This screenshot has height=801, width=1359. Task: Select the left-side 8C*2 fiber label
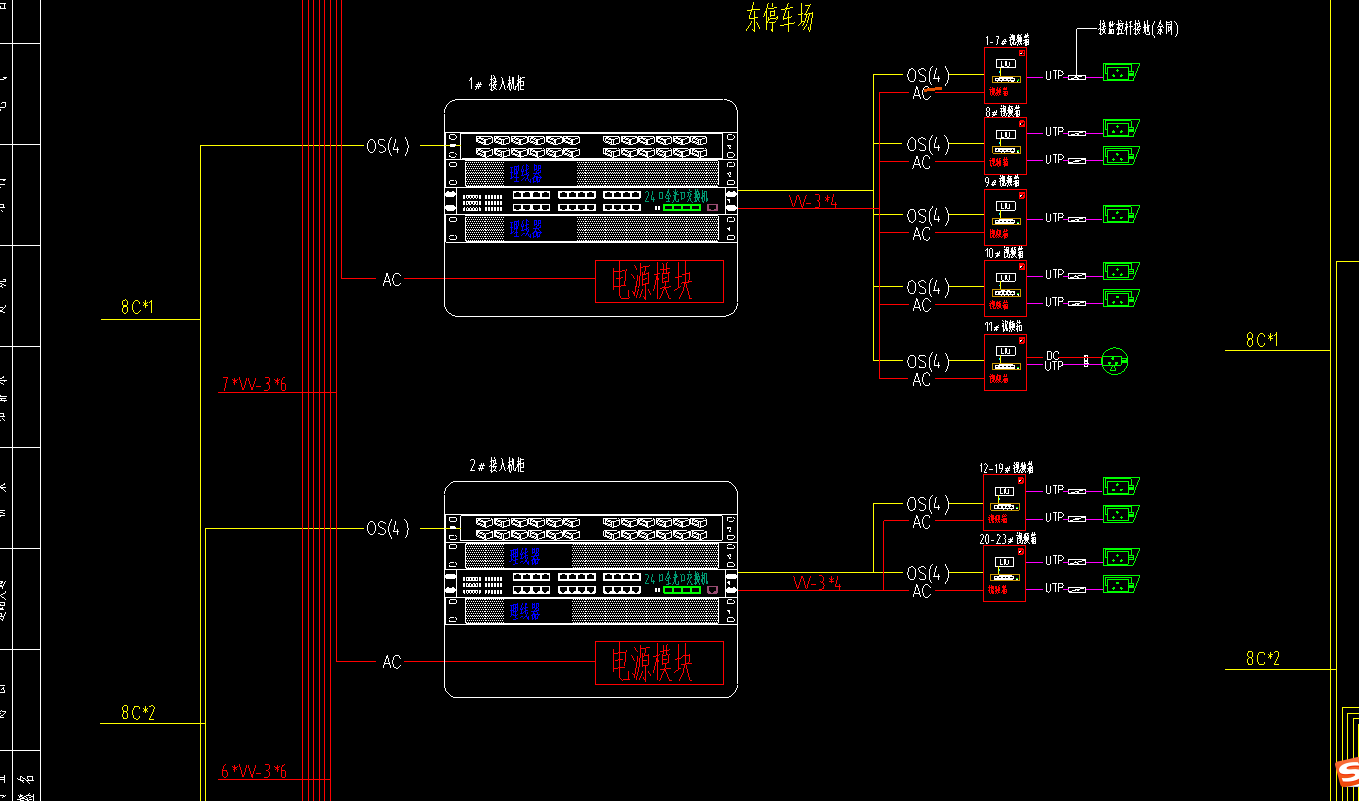pyautogui.click(x=138, y=713)
